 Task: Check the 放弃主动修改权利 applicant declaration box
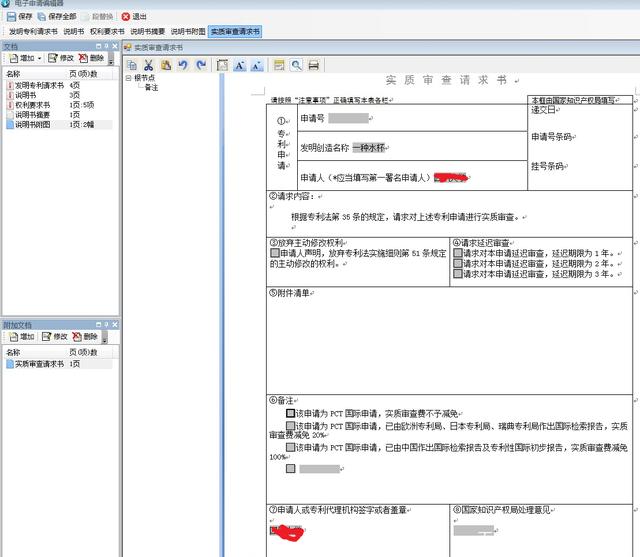point(275,253)
